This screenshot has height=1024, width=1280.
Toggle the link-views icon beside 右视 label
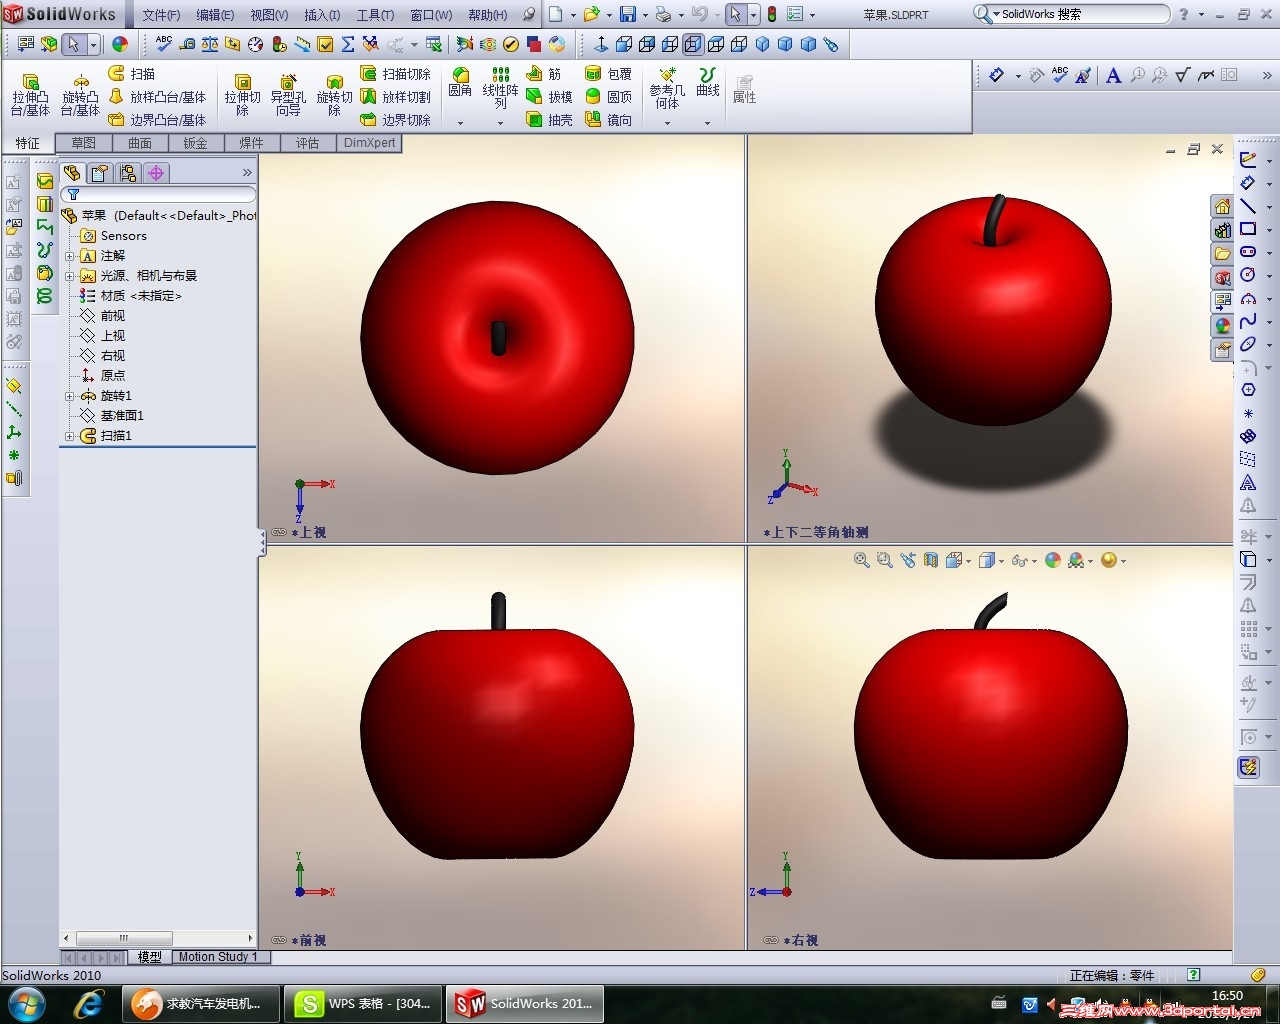(x=771, y=940)
